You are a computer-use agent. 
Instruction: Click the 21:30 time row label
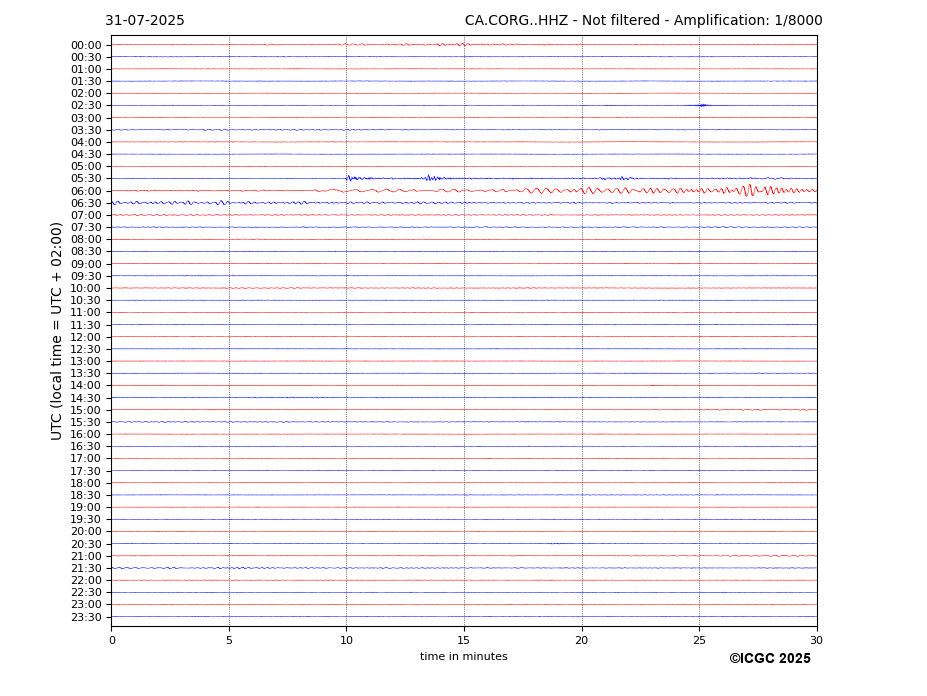86,568
